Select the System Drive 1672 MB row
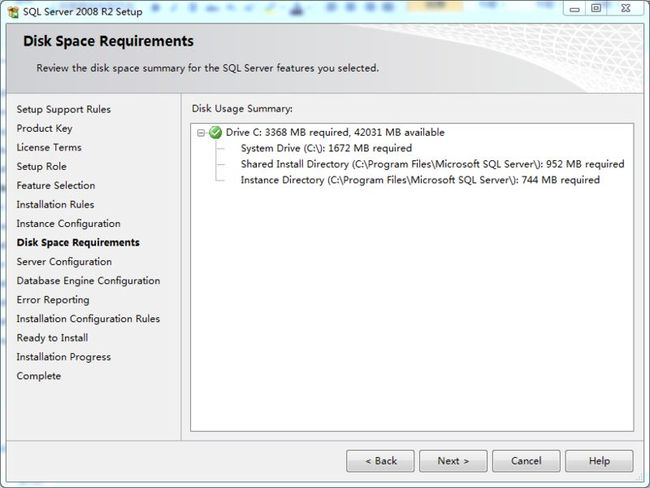The image size is (650, 488). click(x=326, y=148)
